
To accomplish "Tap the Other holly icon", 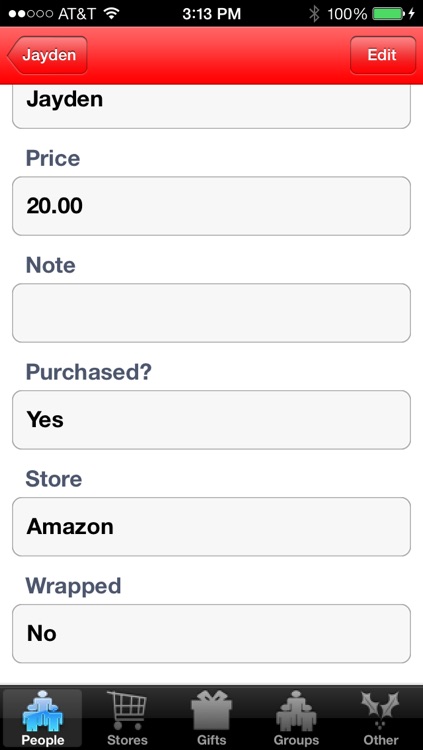I will (x=380, y=710).
